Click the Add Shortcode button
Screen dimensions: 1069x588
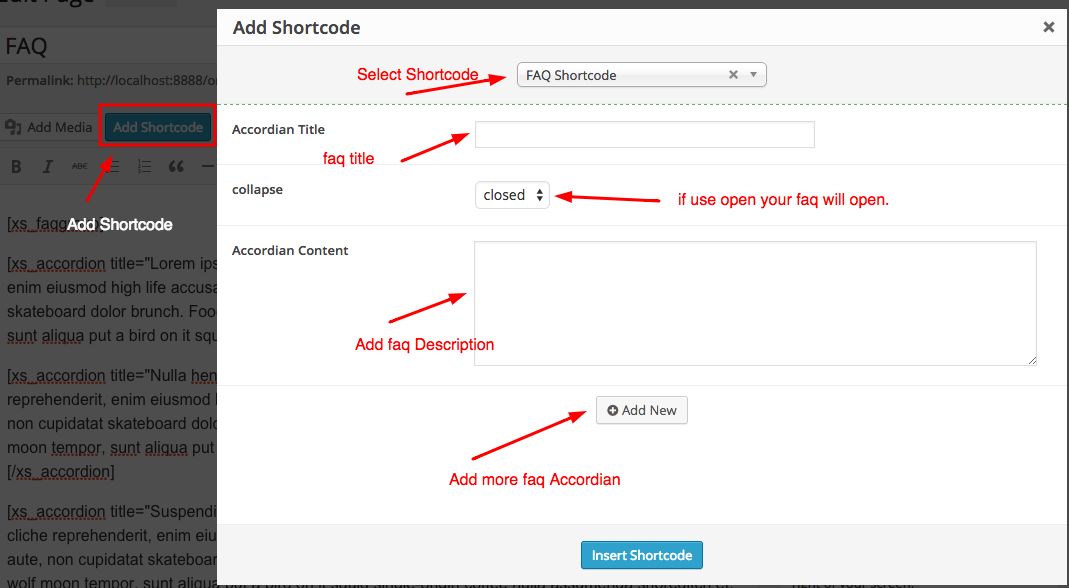pyautogui.click(x=158, y=127)
